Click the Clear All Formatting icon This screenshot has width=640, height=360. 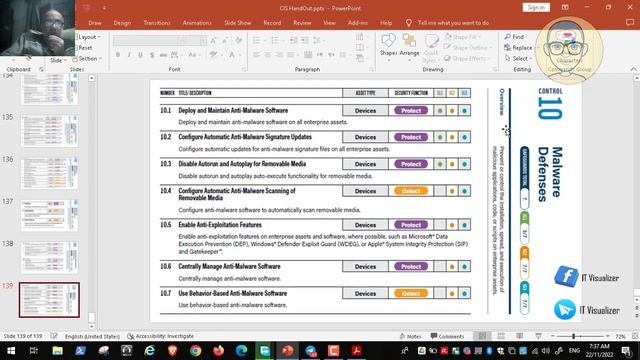pos(239,40)
